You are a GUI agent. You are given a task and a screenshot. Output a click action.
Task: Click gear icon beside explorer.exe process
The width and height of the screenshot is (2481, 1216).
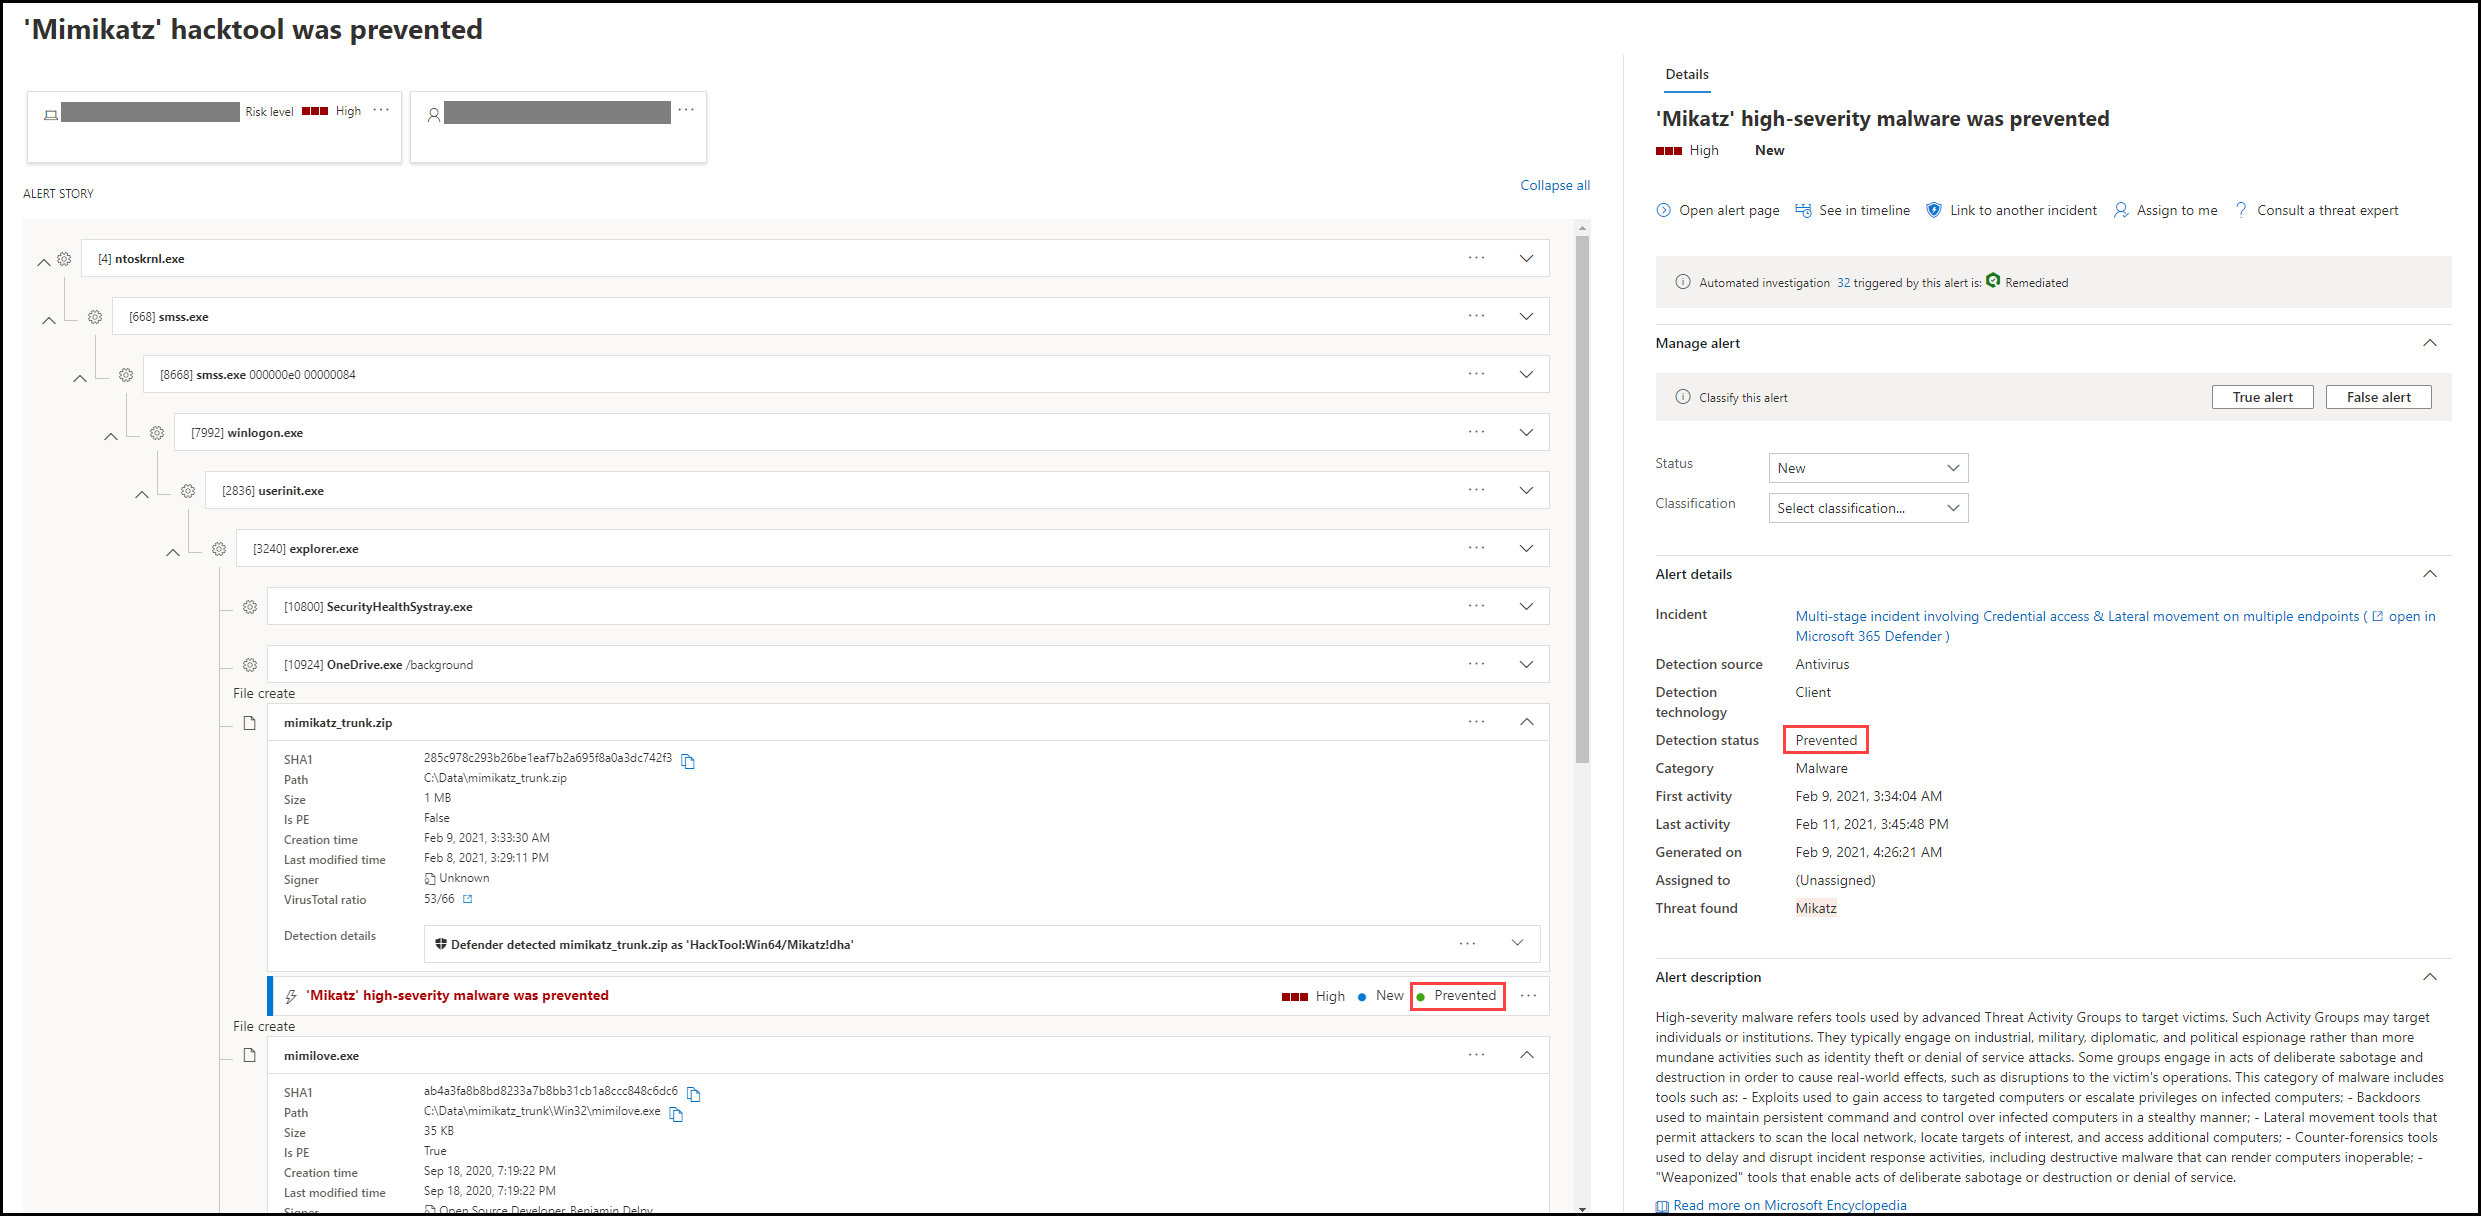[219, 549]
